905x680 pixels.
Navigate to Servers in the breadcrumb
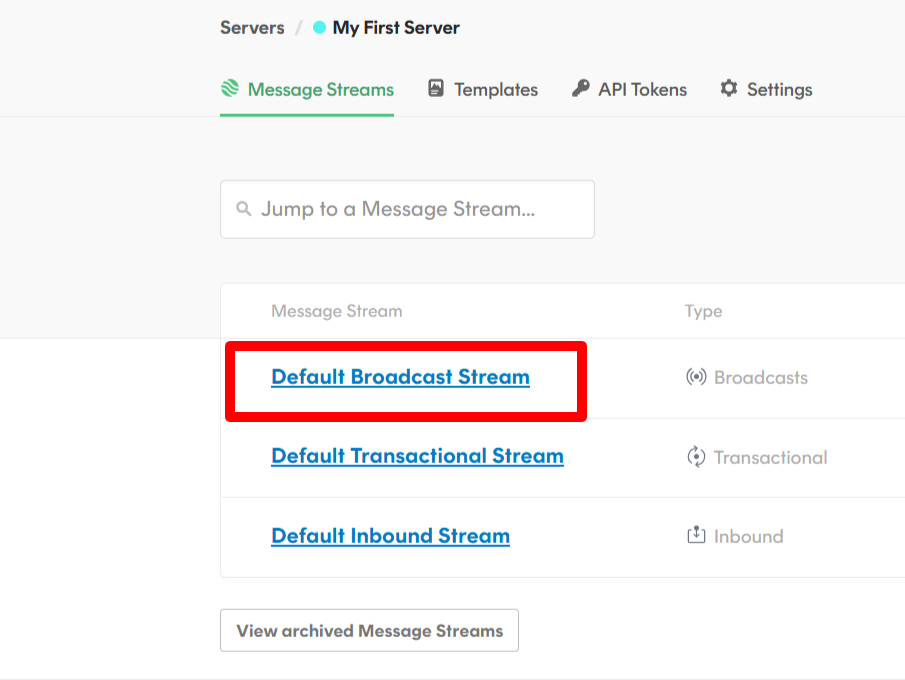point(252,28)
